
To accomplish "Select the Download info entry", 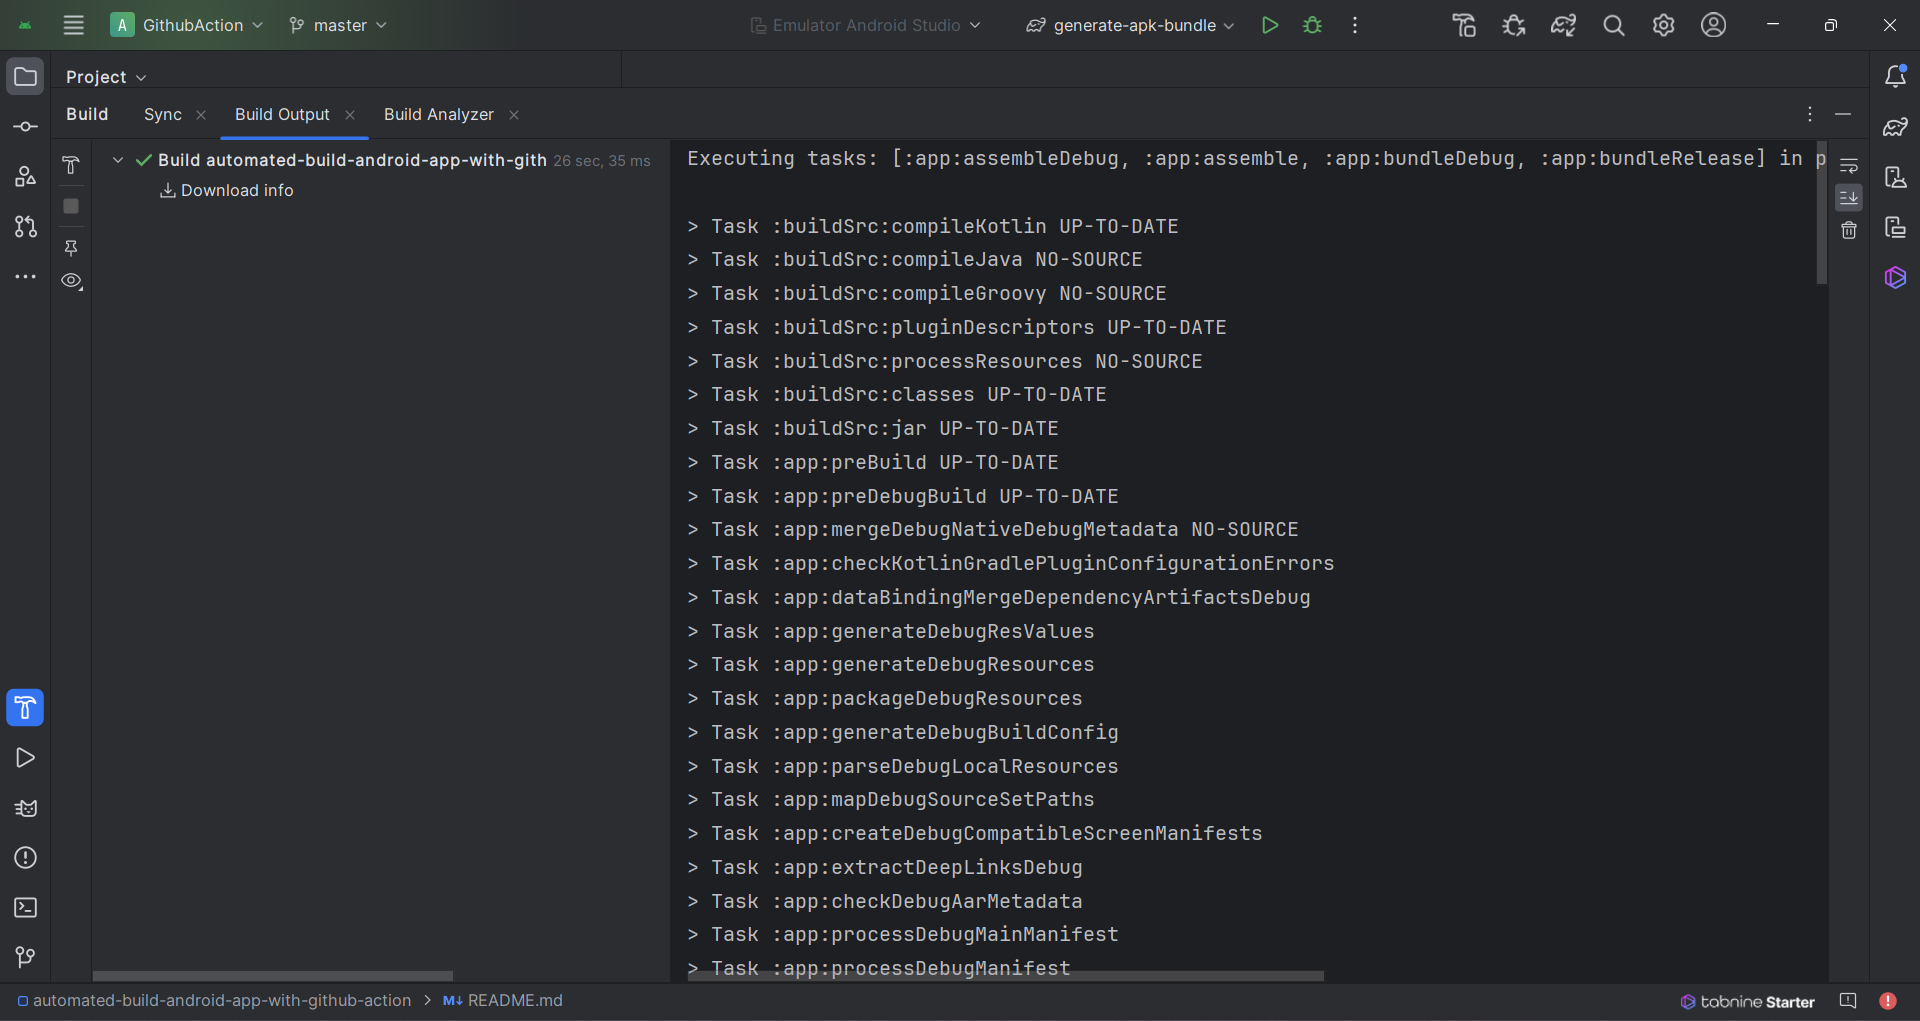I will 227,190.
